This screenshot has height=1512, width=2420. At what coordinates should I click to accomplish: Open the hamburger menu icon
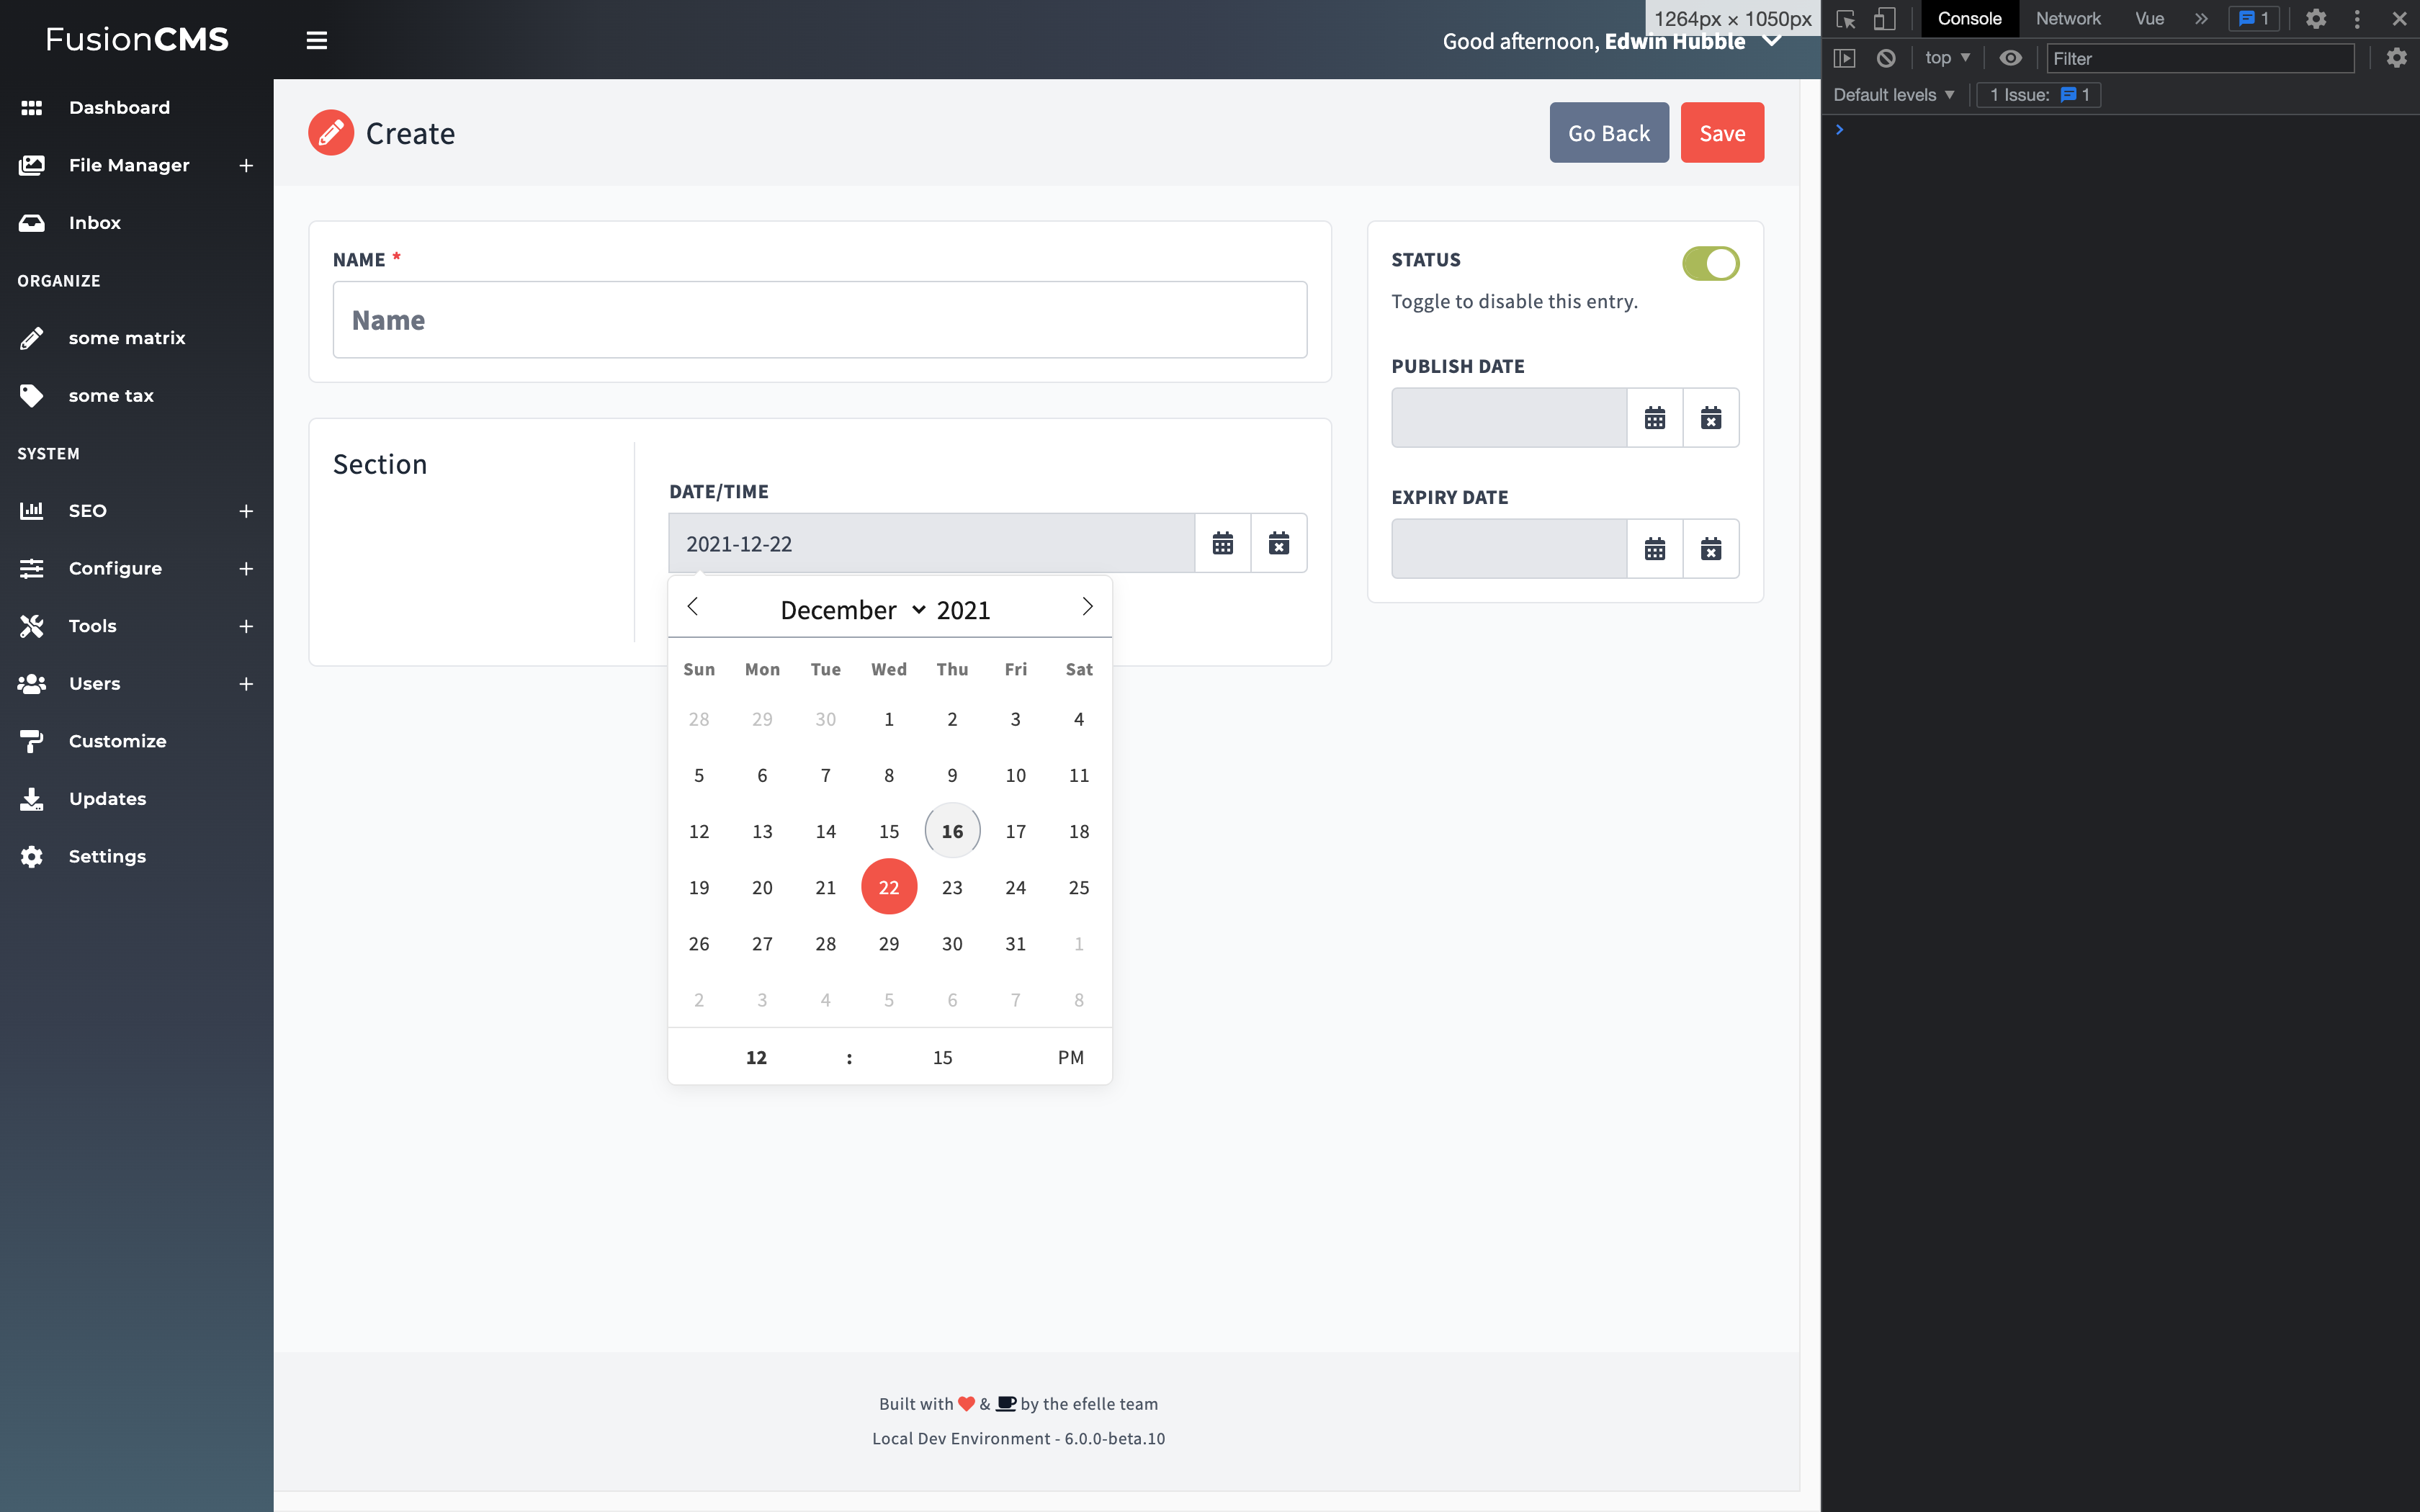point(316,40)
